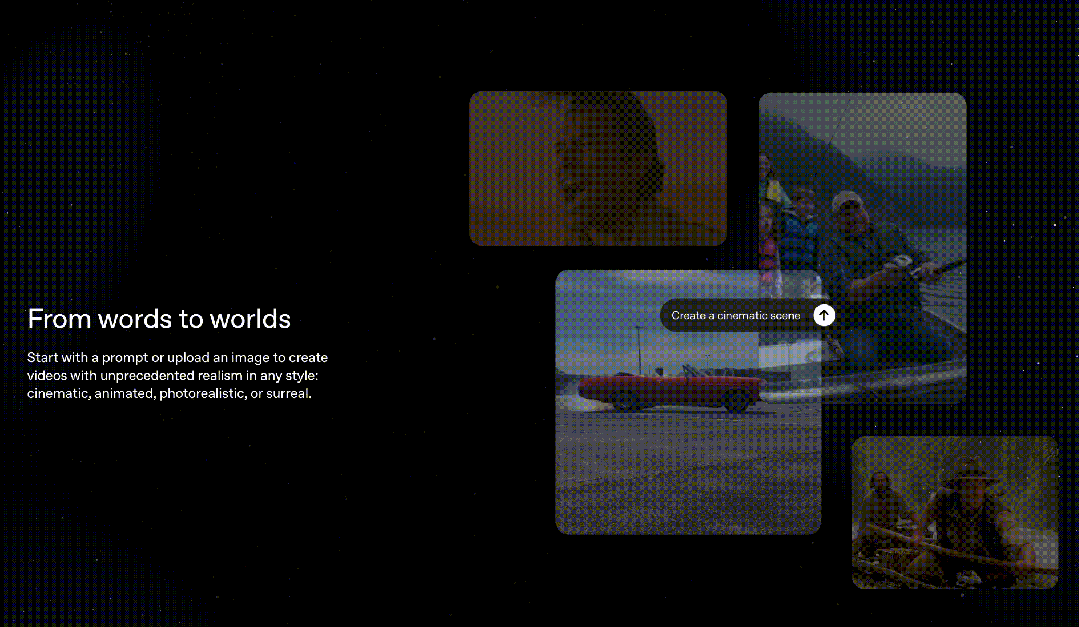The image size is (1079, 627).
Task: Click the red convertible car
Action: (x=668, y=390)
